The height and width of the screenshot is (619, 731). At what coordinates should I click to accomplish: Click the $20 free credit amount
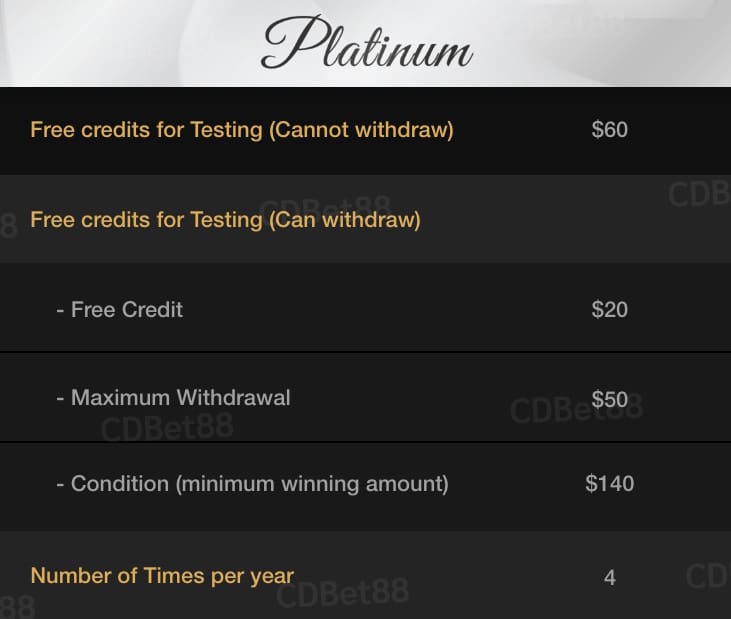609,310
